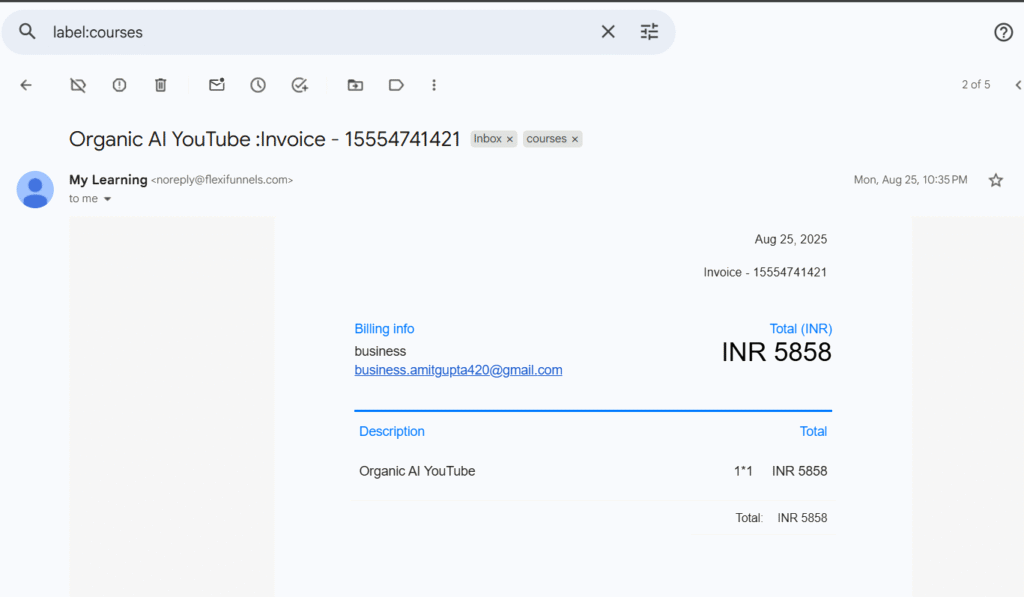
Task: Go back to the email list
Action: pos(26,85)
